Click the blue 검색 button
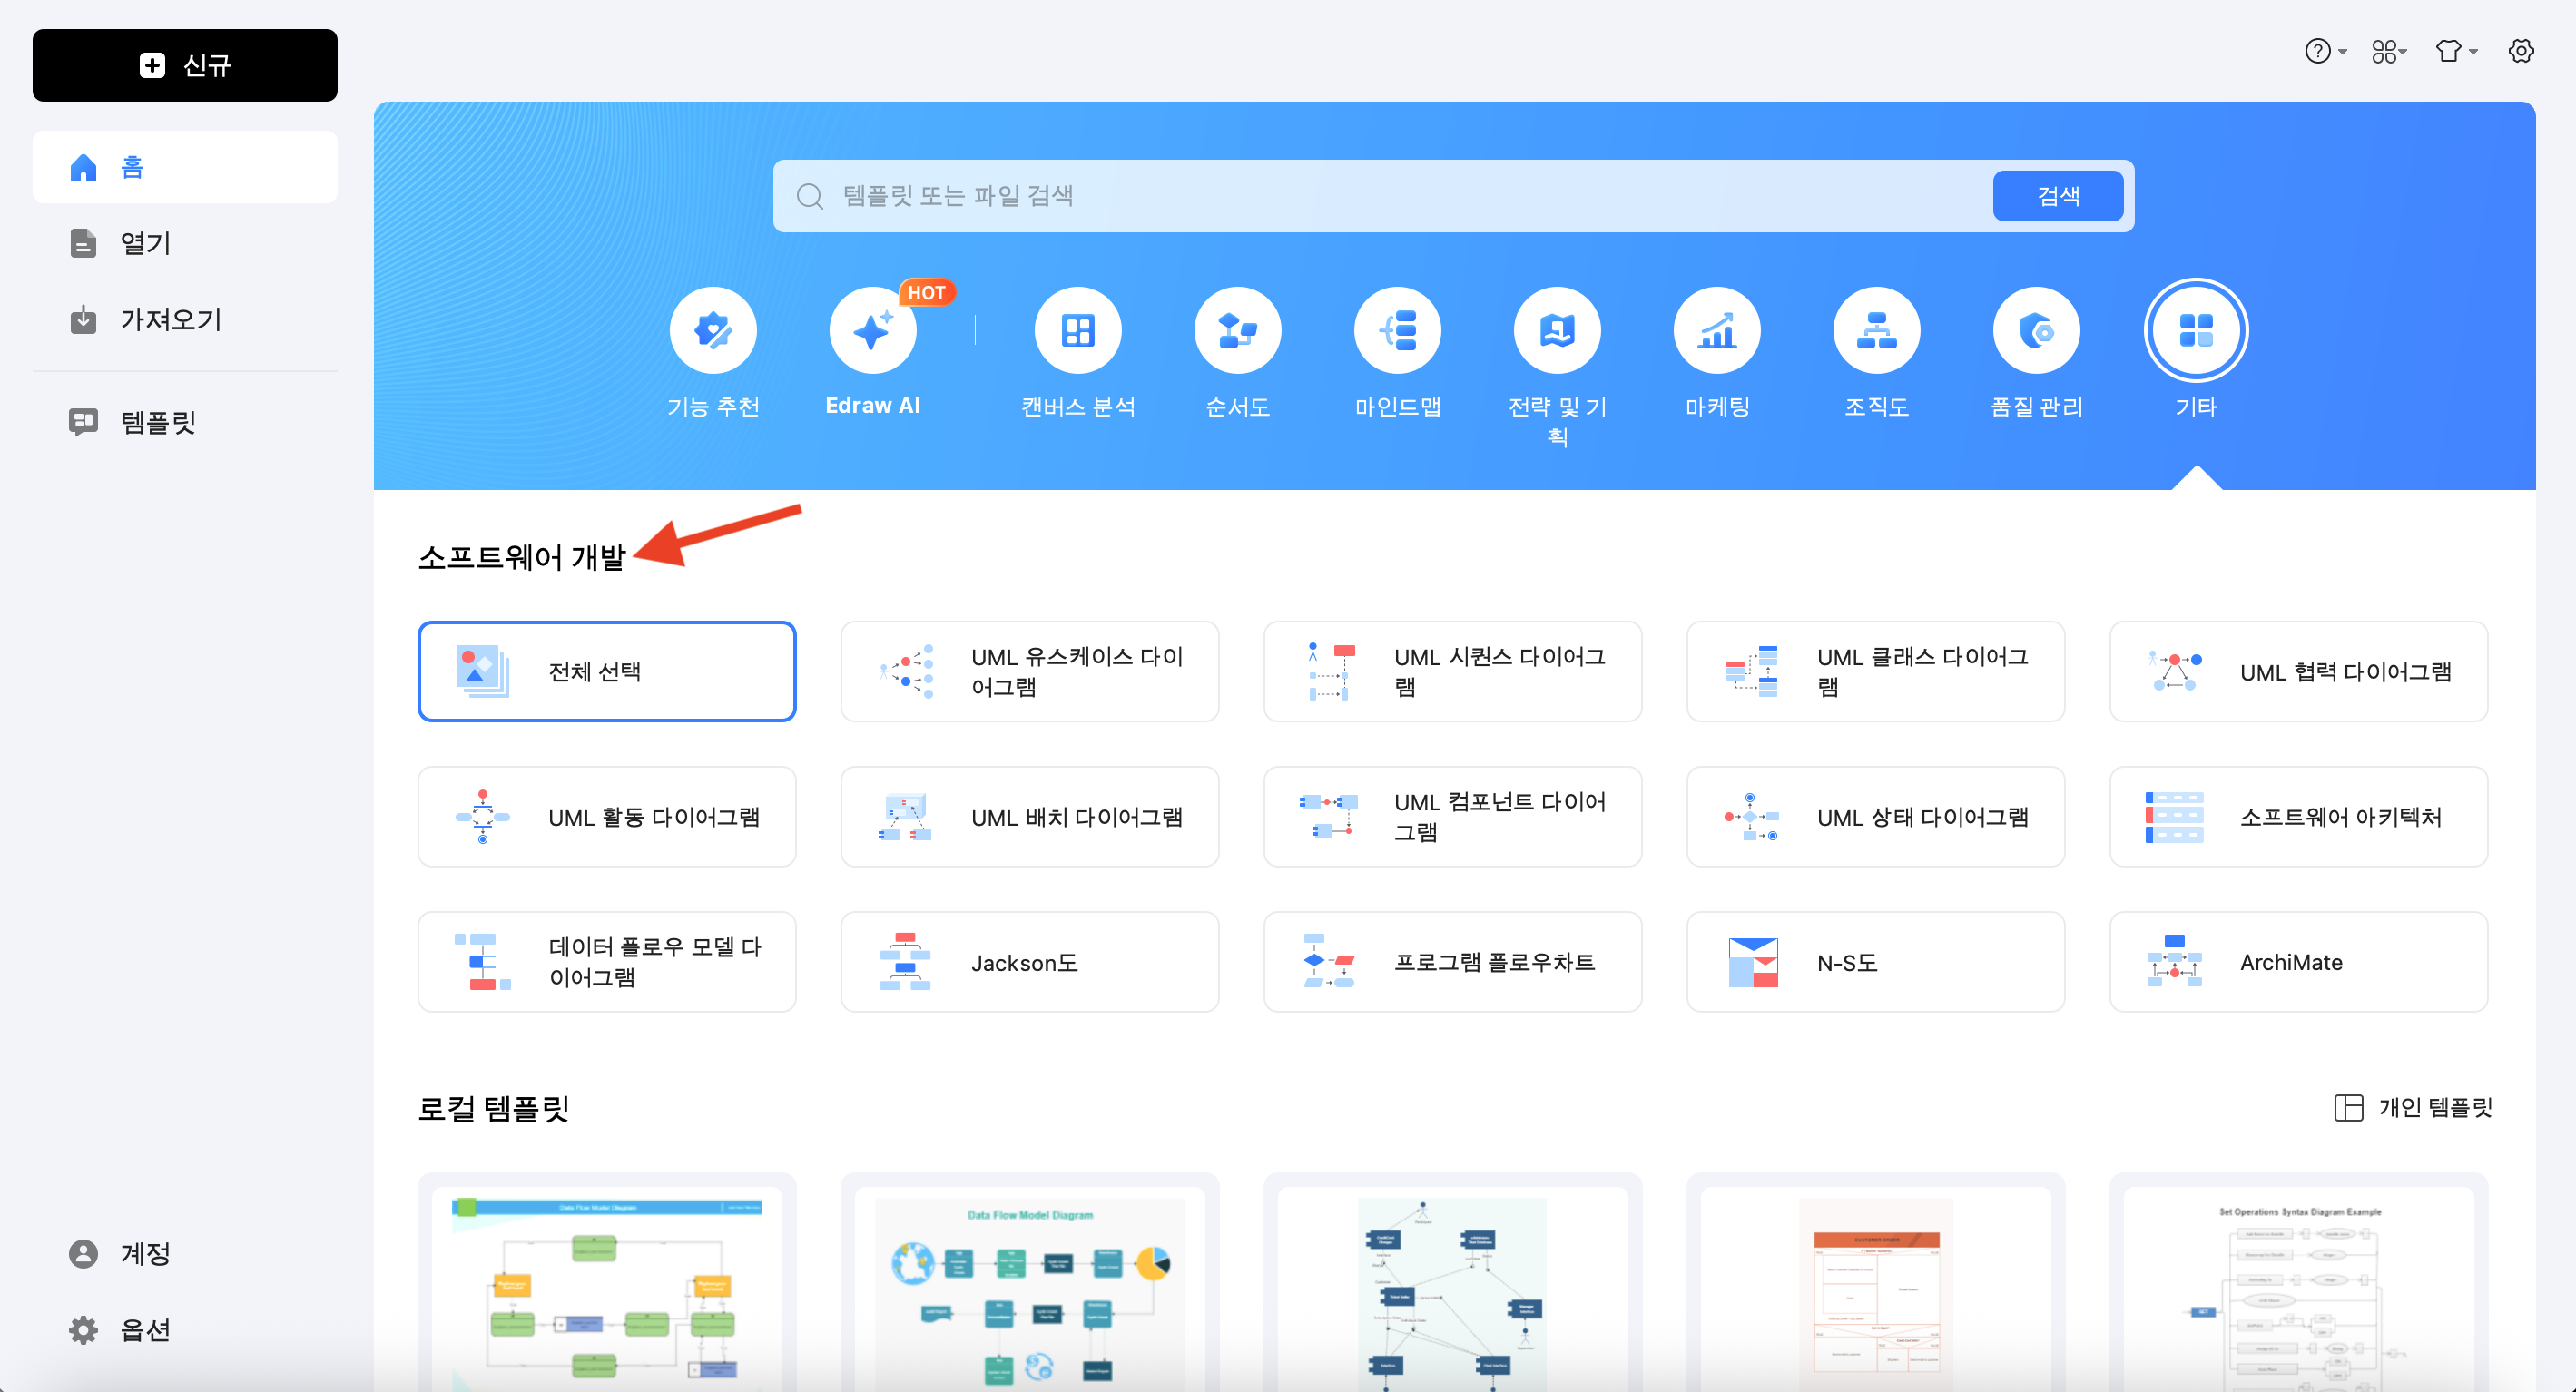2576x1392 pixels. [x=2058, y=196]
